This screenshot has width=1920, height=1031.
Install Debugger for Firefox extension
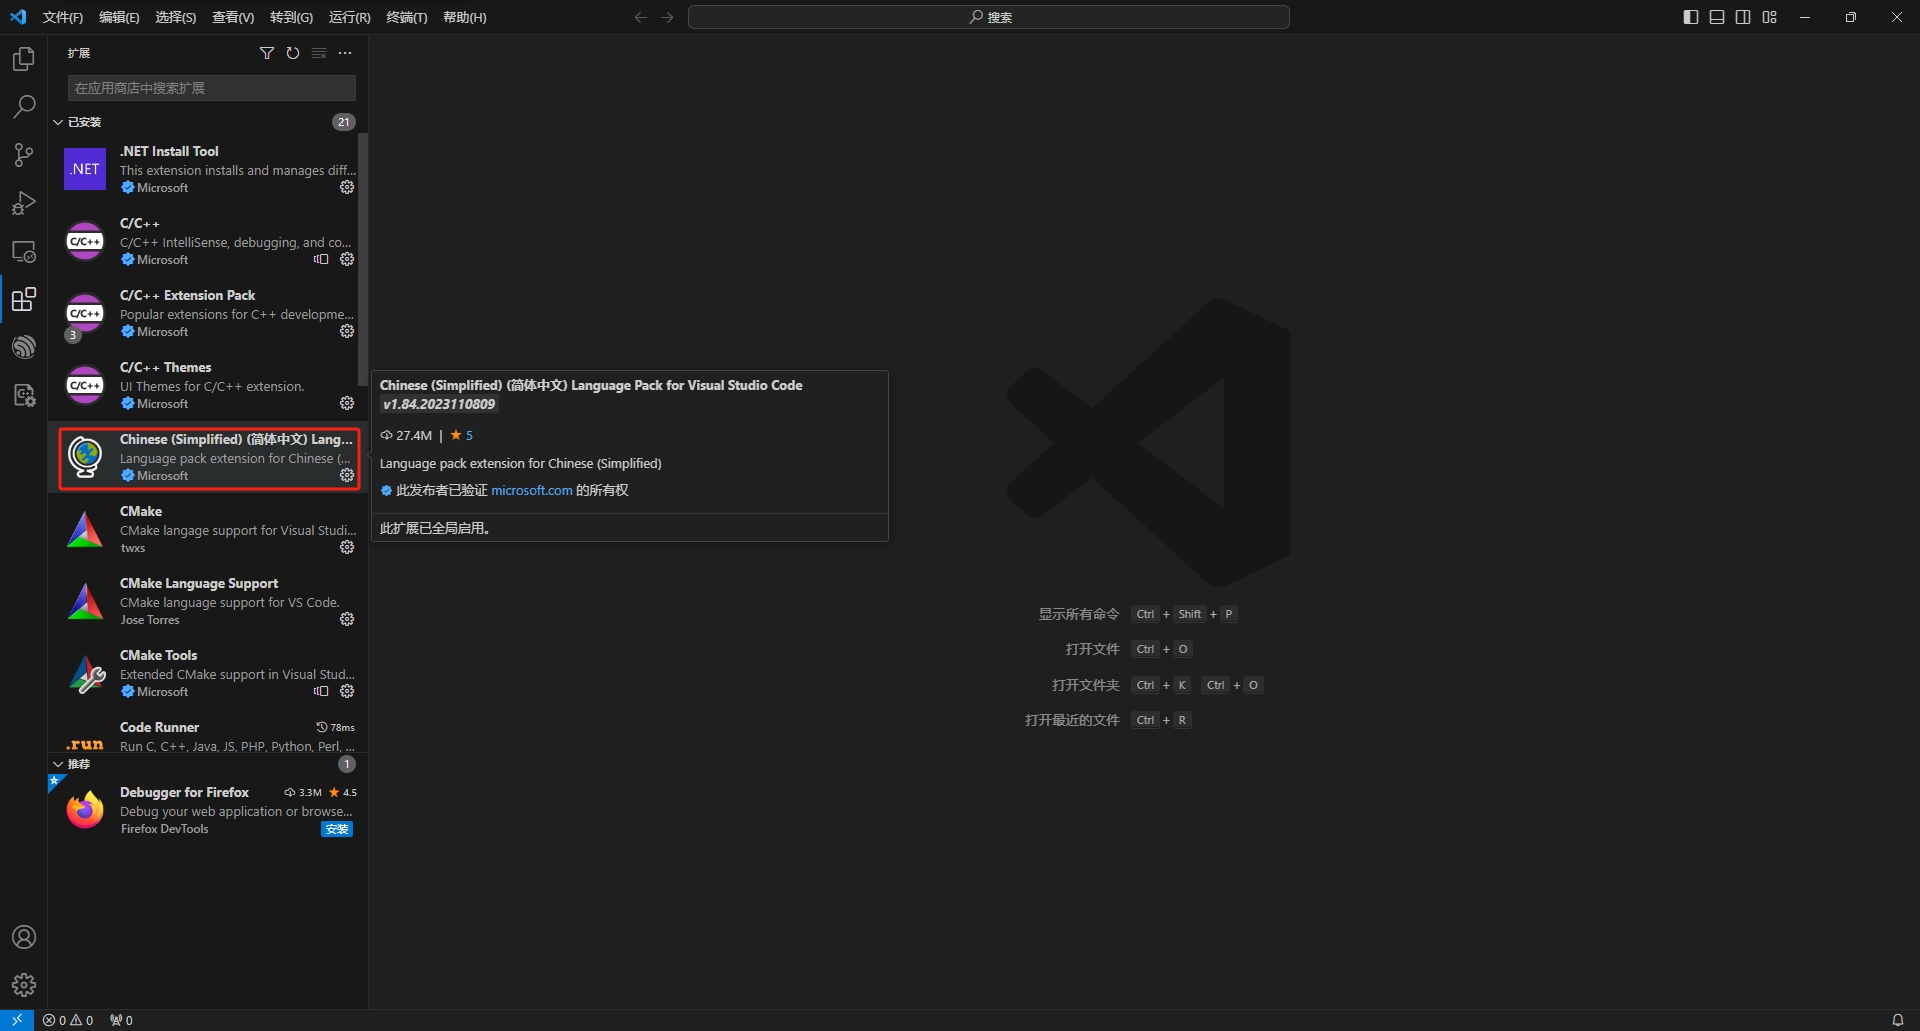tap(337, 829)
